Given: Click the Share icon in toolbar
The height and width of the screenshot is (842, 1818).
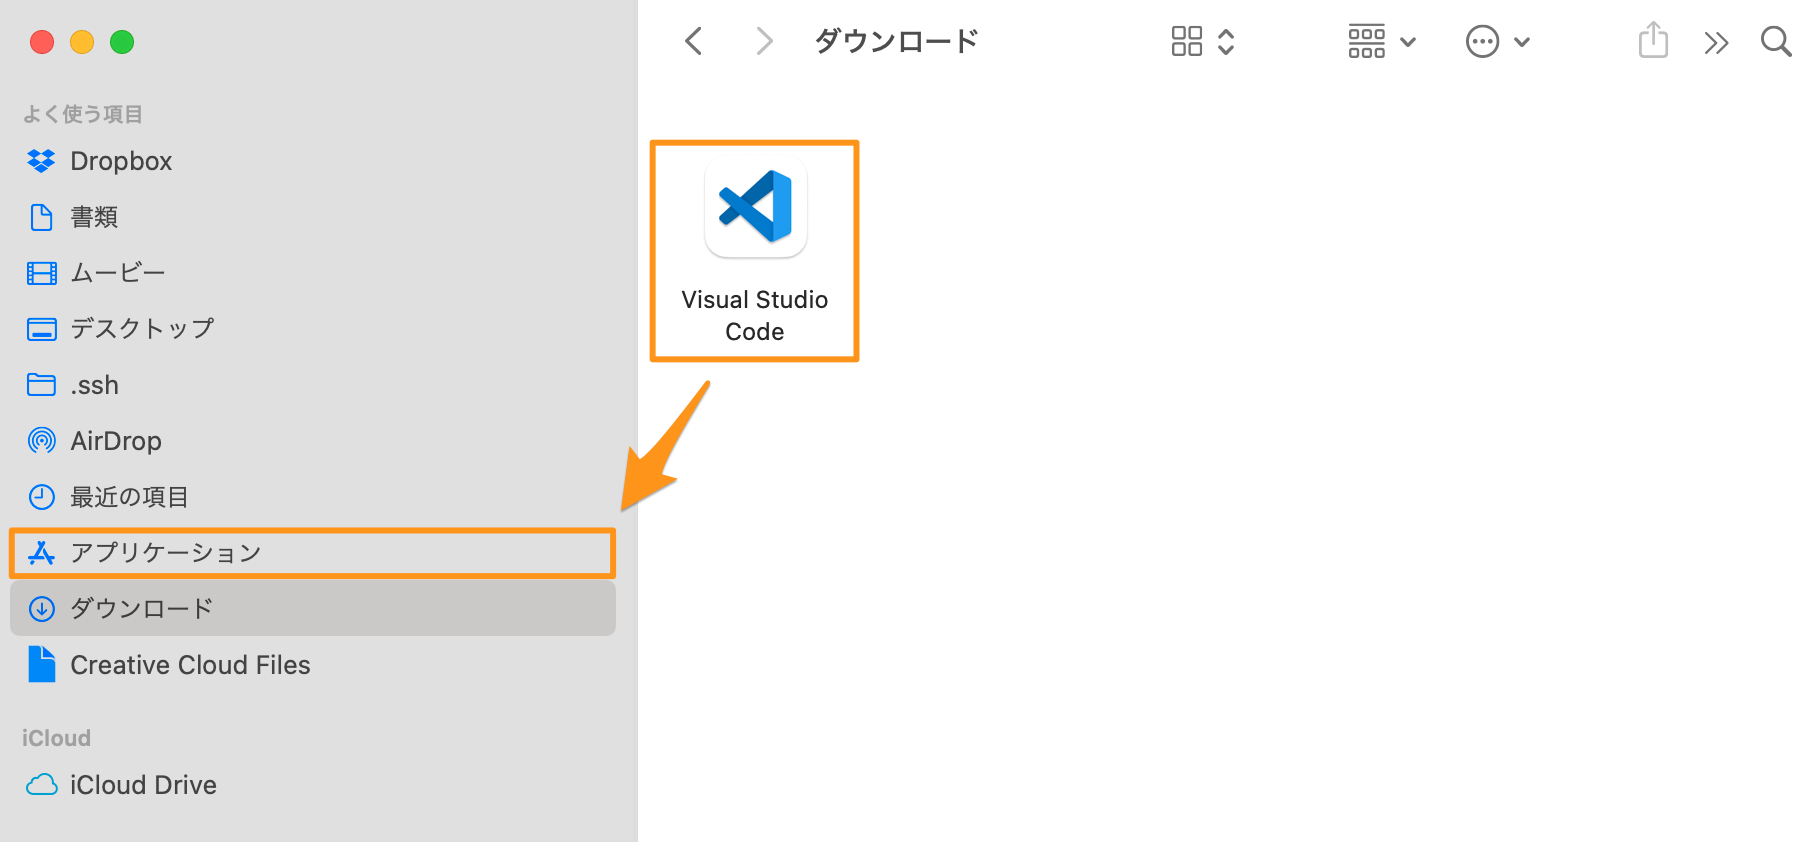Looking at the screenshot, I should click(1653, 41).
